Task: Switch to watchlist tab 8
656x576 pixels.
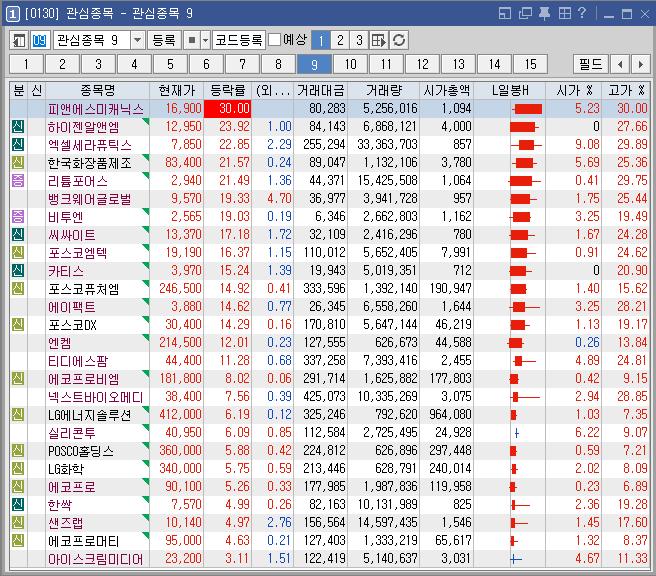Action: pos(278,64)
